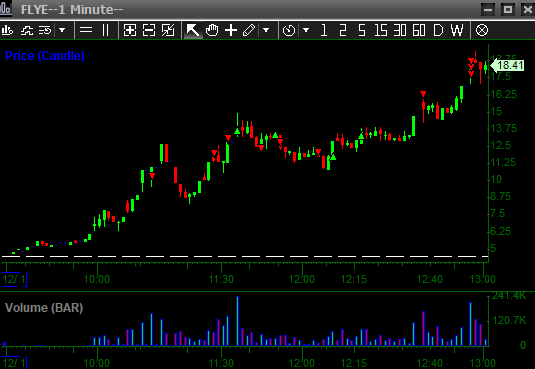
Task: Click the 12/ 1 date marker on volume axis
Action: tap(14, 363)
